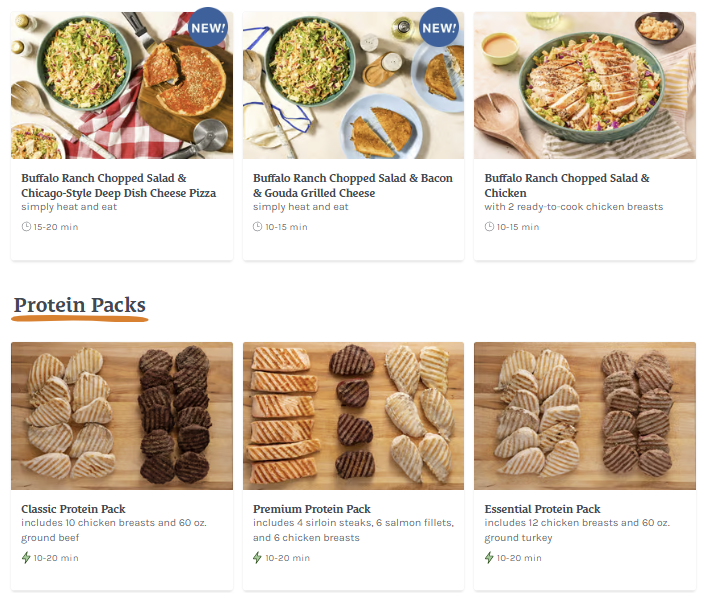This screenshot has height=593, width=702.
Task: Select the Buffalo Ranch Chopped Salad & Chicken title
Action: click(567, 185)
